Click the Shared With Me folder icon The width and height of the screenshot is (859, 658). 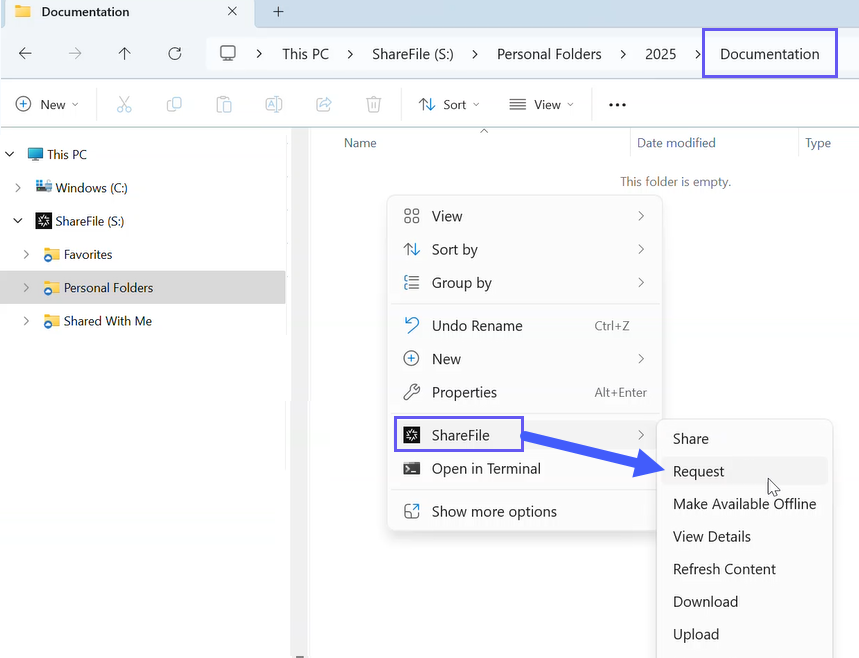(x=51, y=322)
